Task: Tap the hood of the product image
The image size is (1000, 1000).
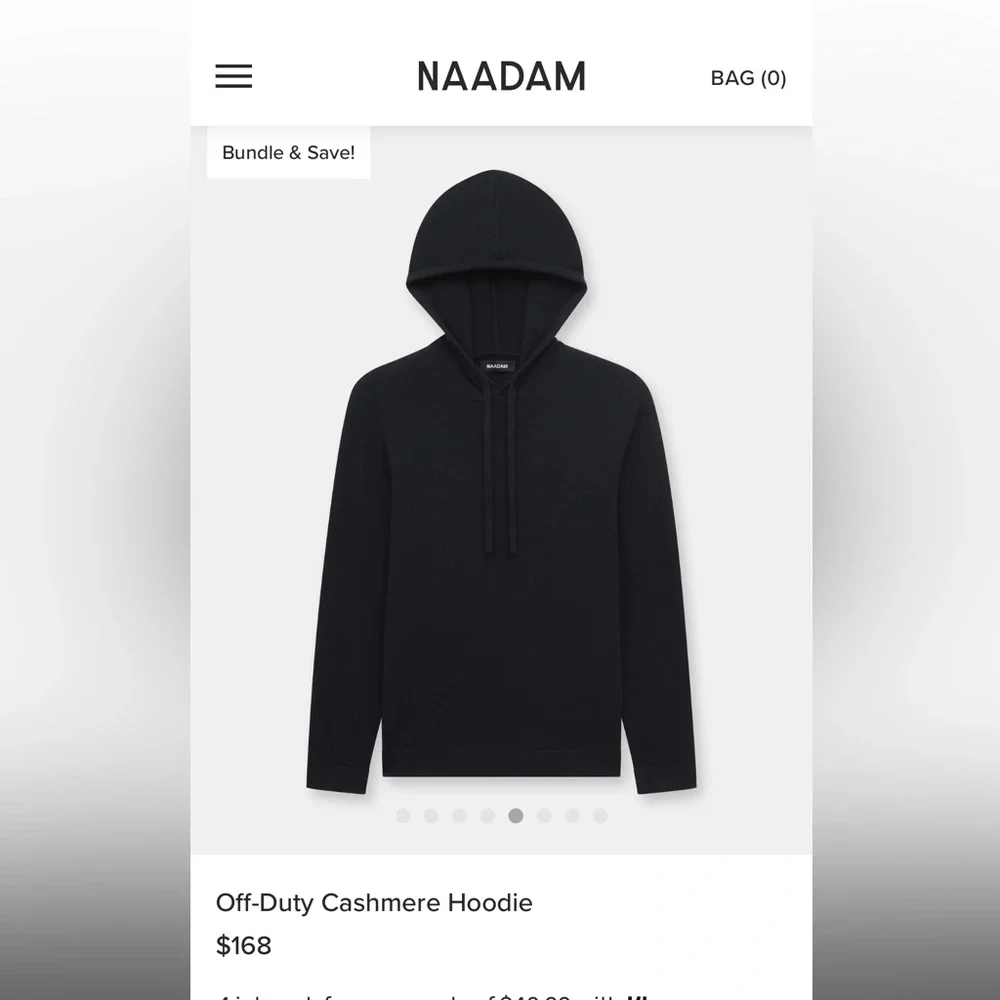Action: [x=496, y=255]
